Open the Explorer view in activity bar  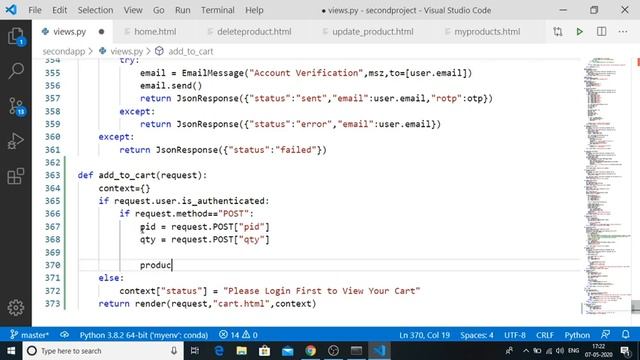[16, 36]
